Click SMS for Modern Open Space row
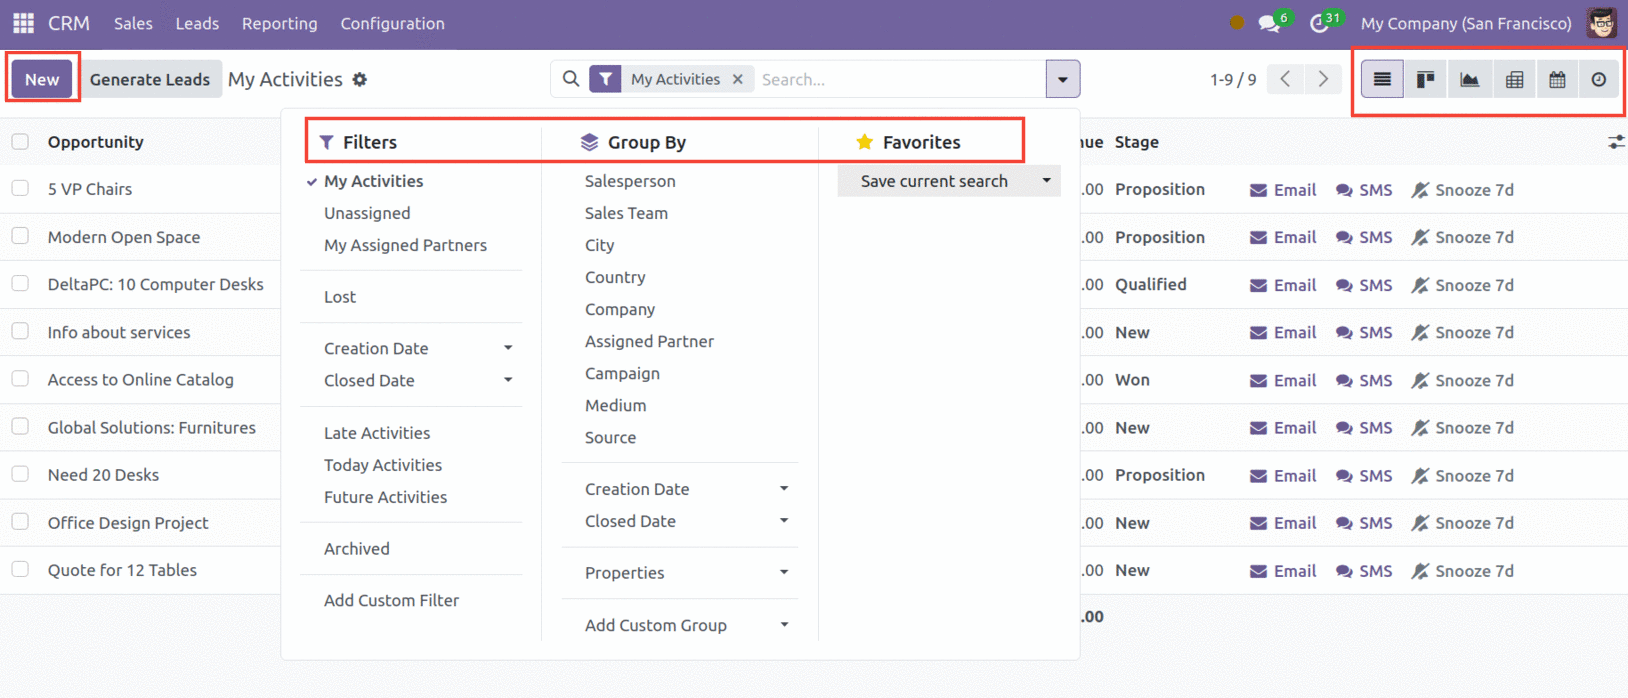This screenshot has height=698, width=1628. 1364,237
